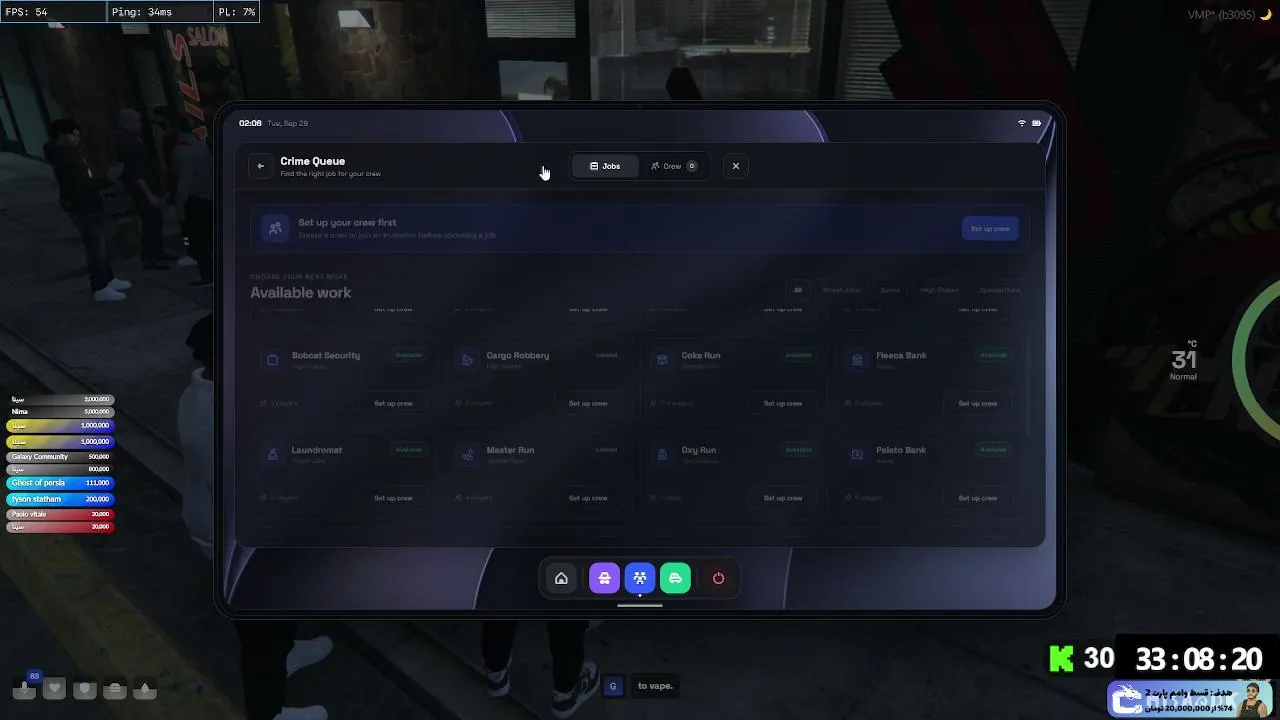
Task: Click the Bobcat Security Available badge
Action: 408,355
